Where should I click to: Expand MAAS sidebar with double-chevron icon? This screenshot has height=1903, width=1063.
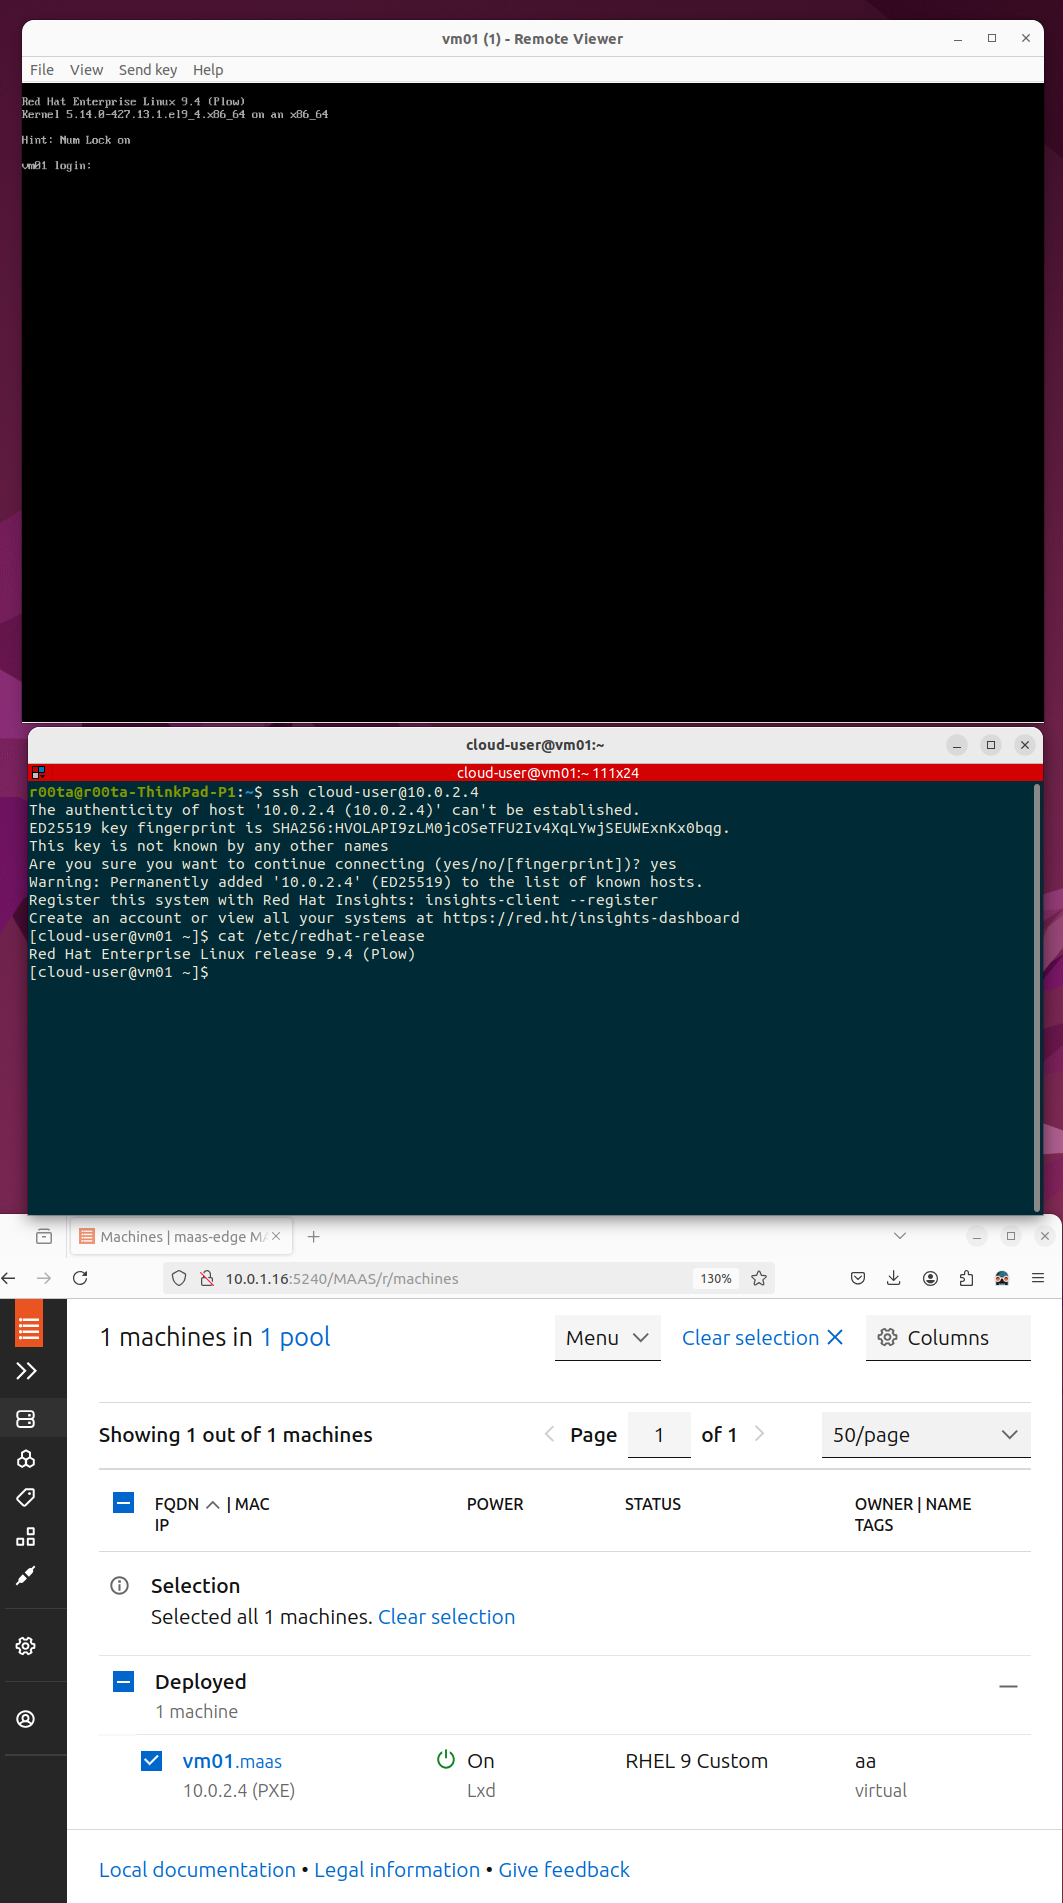(26, 1371)
